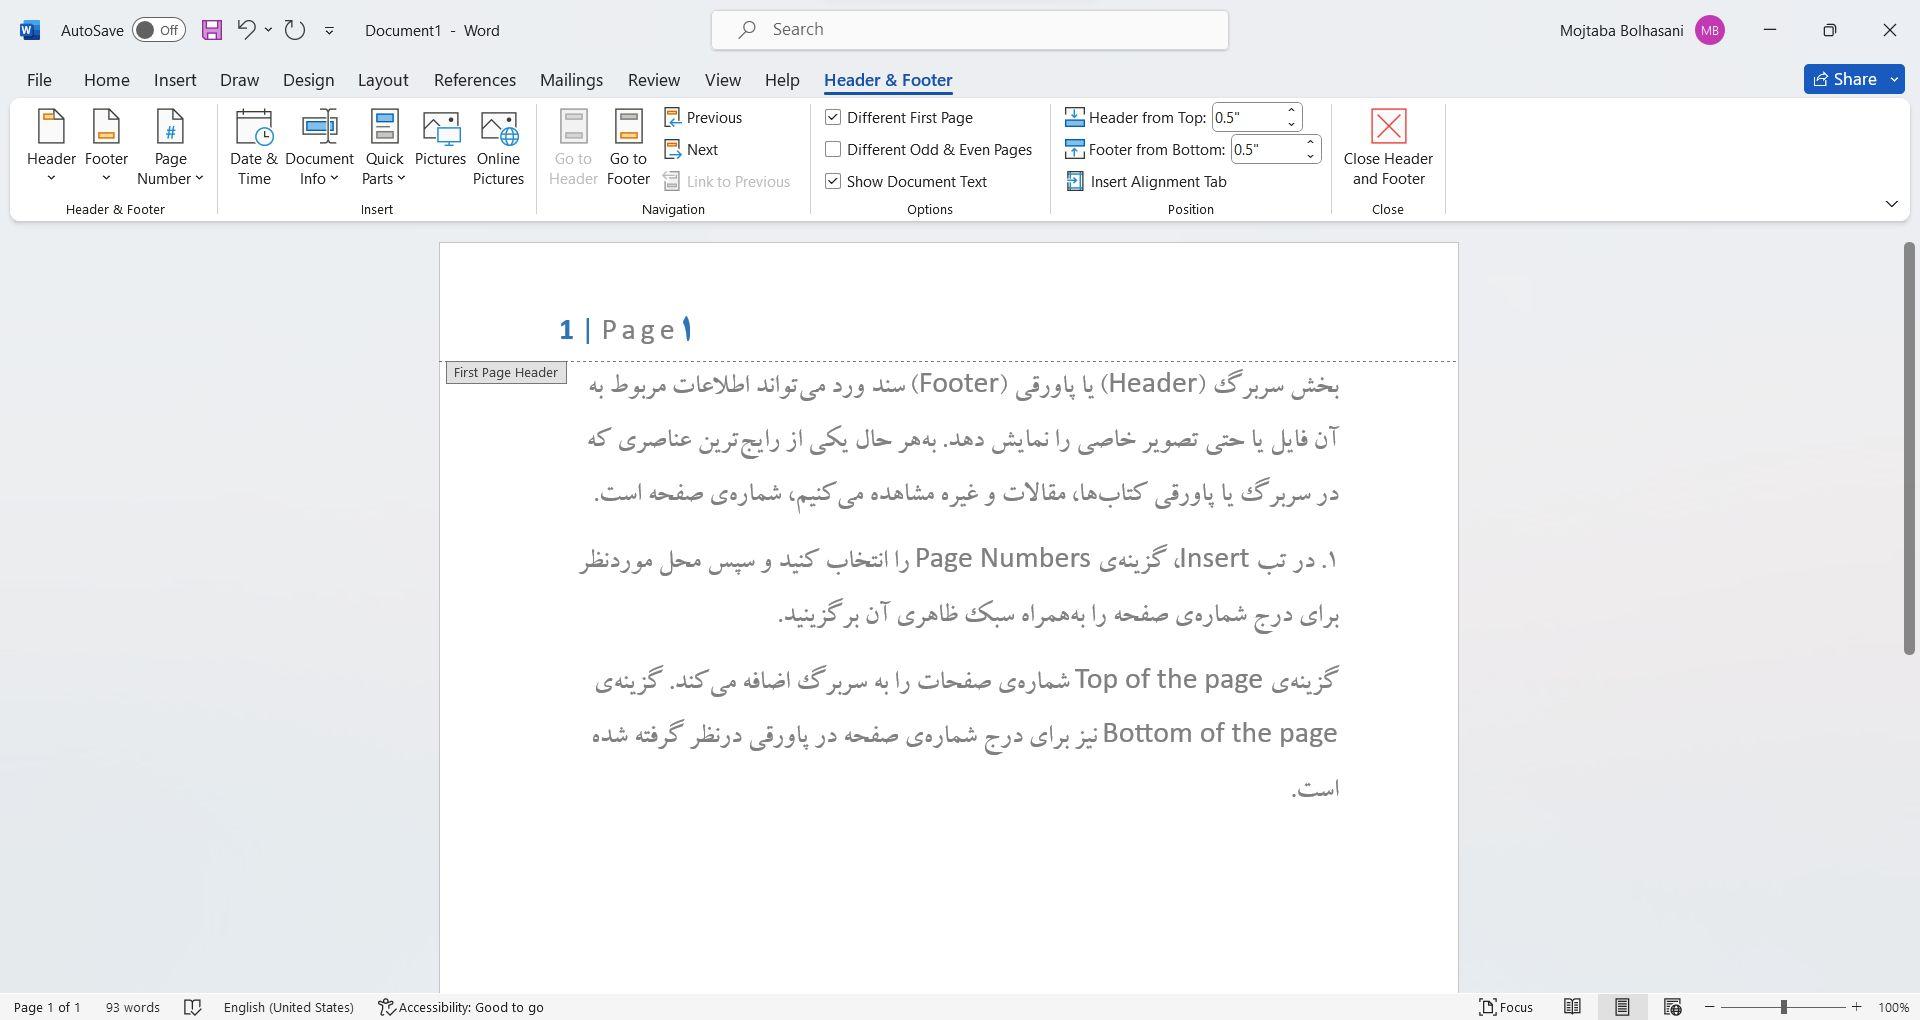Viewport: 1920px width, 1020px height.
Task: Go to Footer
Action: click(x=628, y=147)
